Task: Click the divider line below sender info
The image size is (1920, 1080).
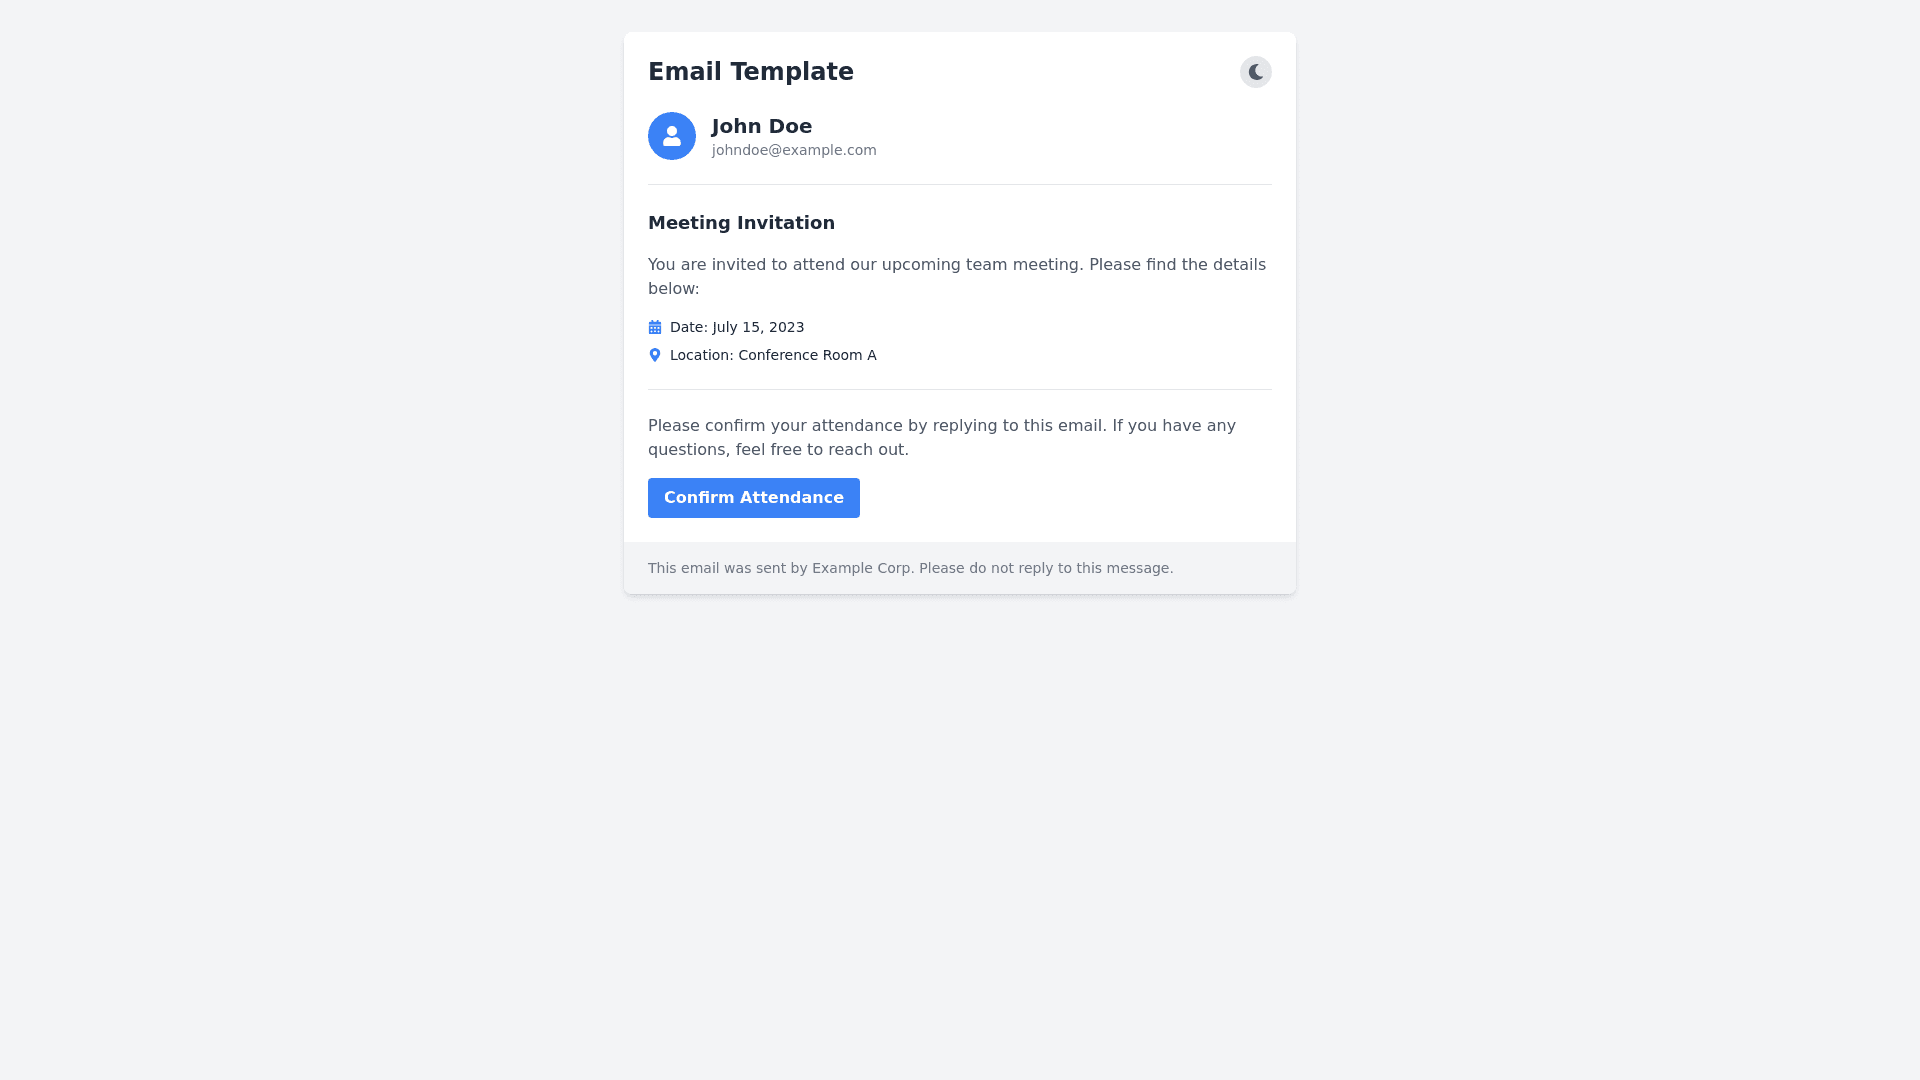Action: point(960,184)
